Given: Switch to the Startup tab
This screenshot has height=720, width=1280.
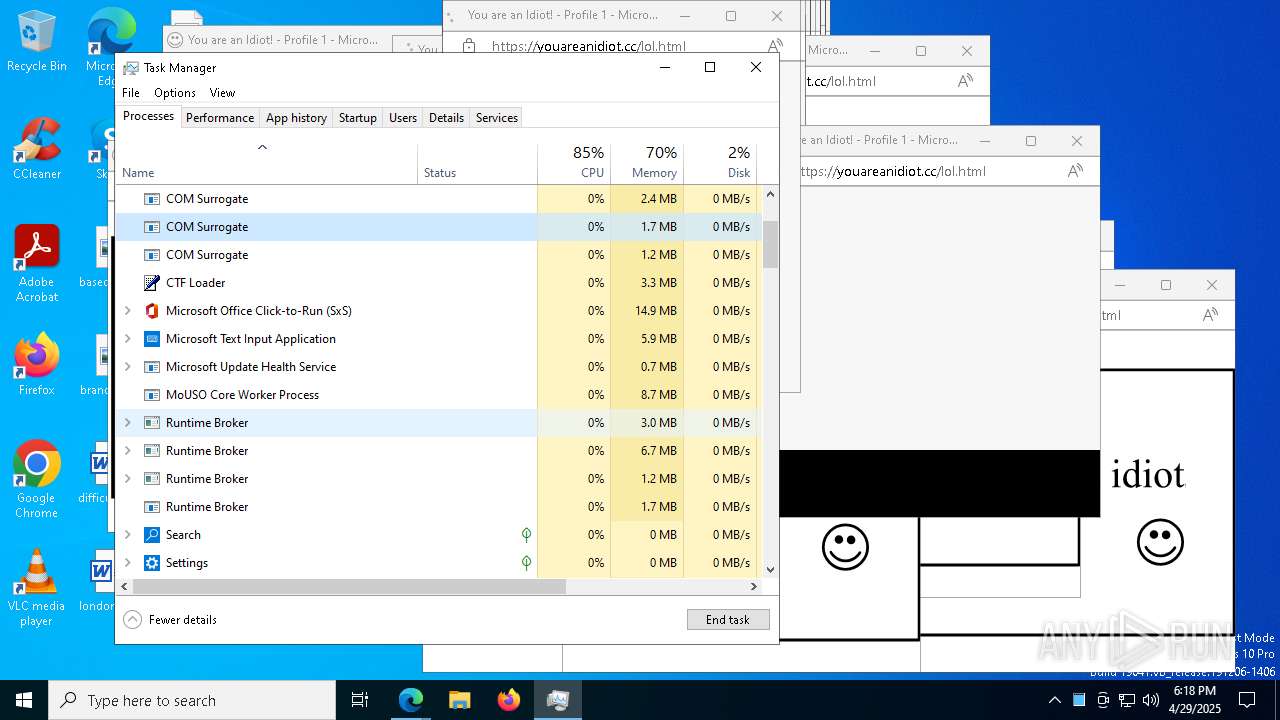Looking at the screenshot, I should [357, 118].
